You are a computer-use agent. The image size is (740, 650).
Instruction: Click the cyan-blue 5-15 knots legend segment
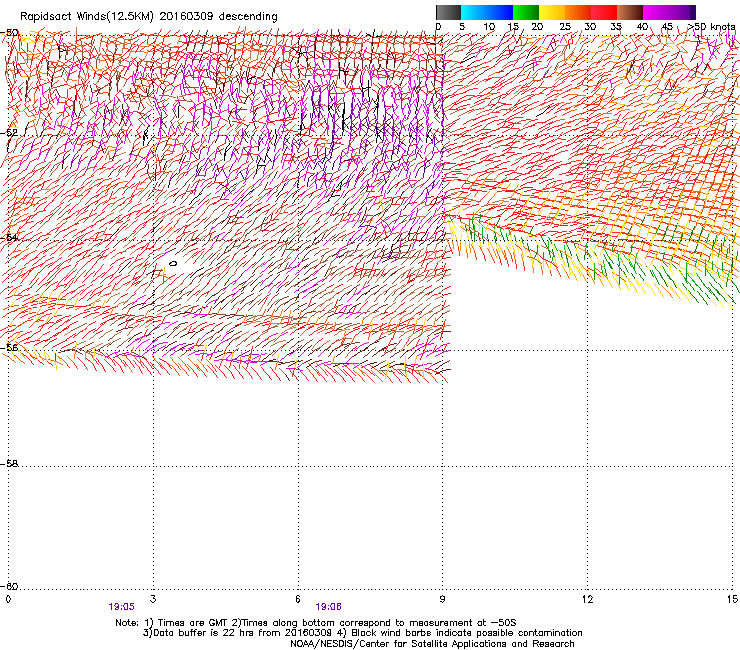tap(487, 12)
